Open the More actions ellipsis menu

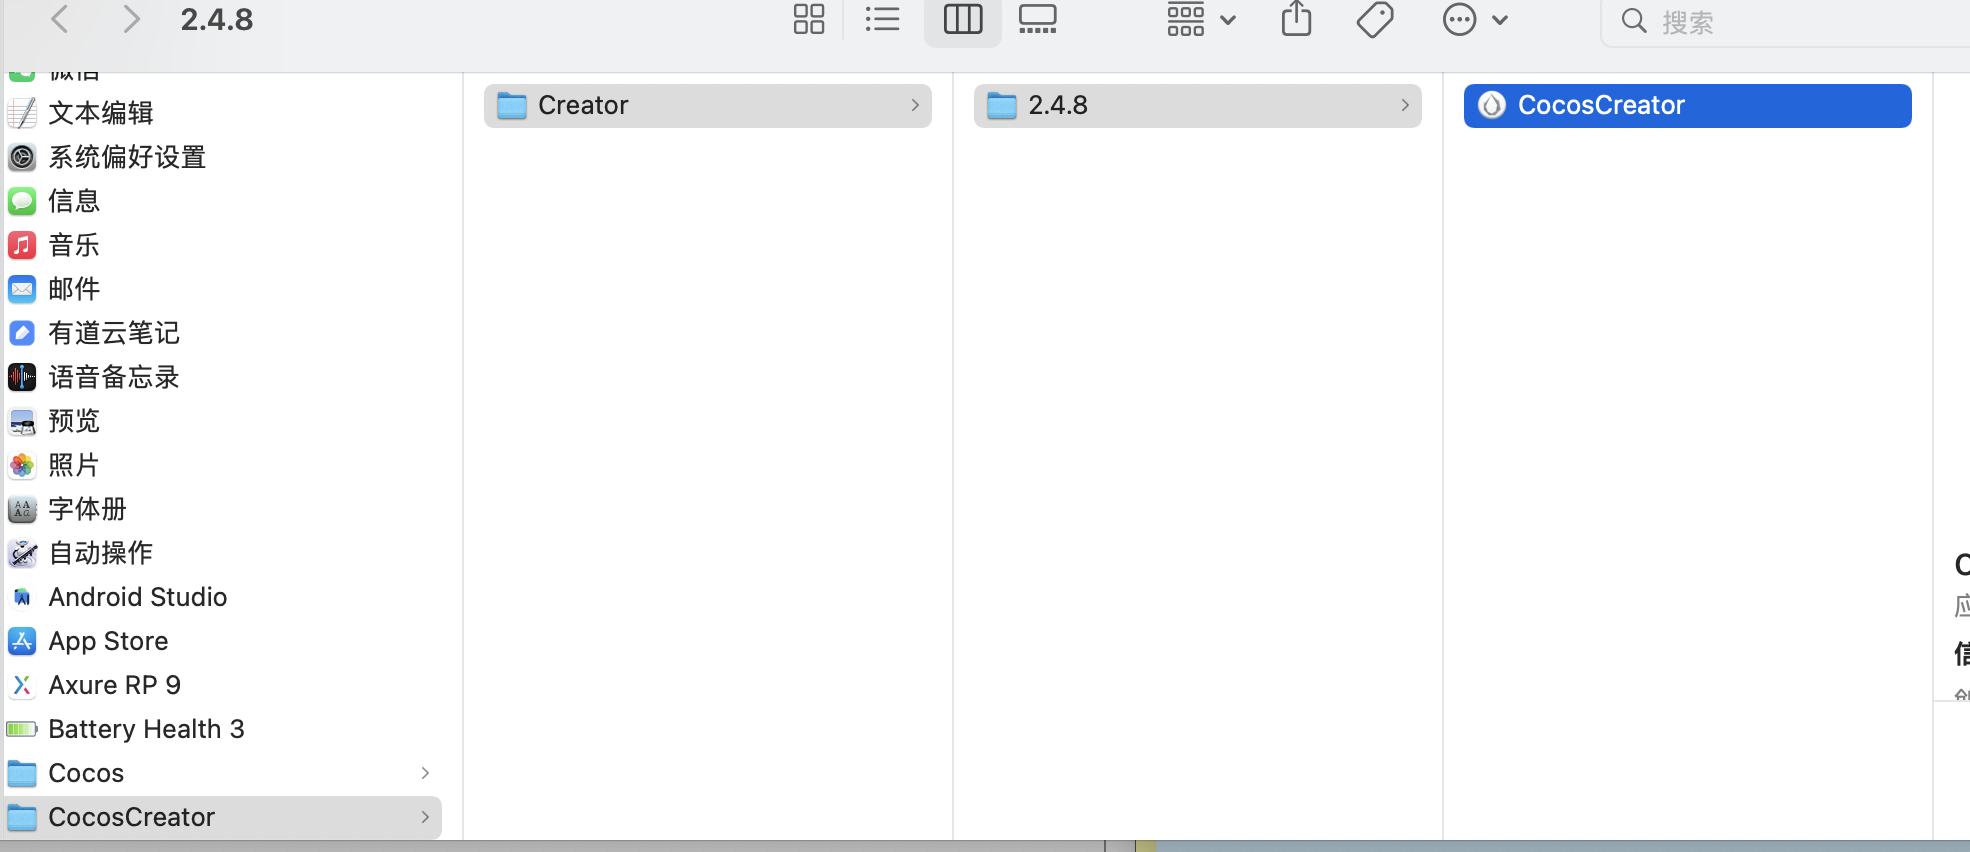[x=1475, y=19]
